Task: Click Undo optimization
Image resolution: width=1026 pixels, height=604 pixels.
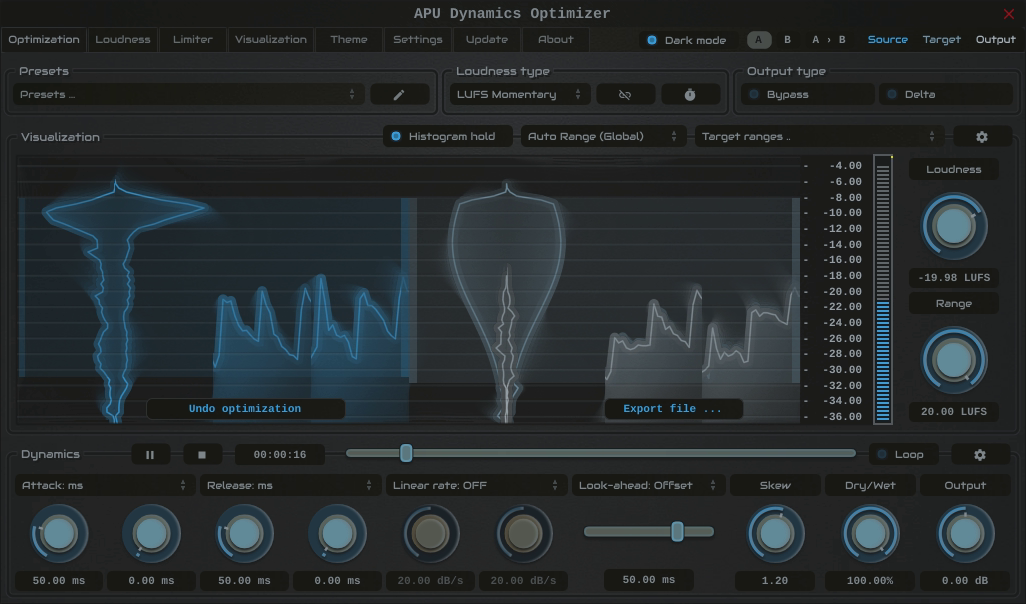Action: point(245,409)
